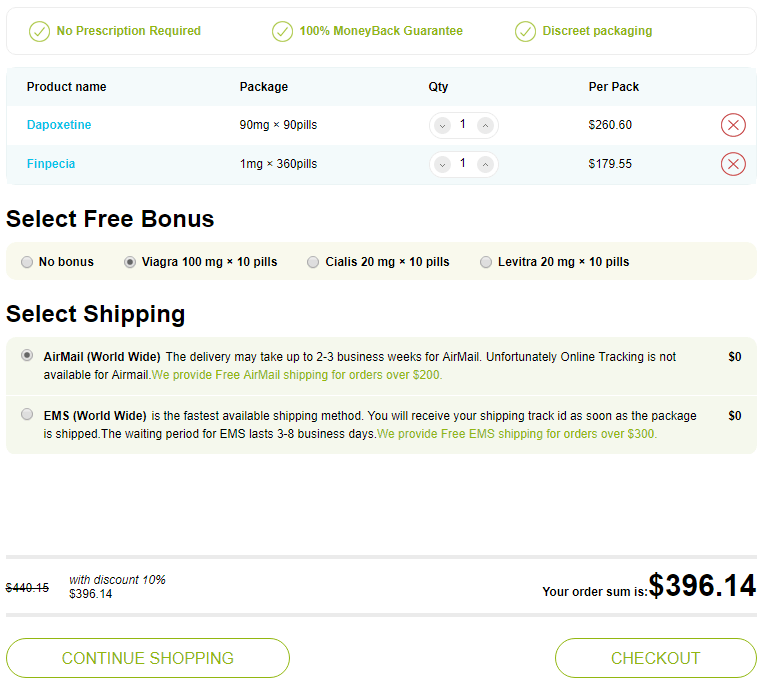
Task: Choose Cialis 20 mg bonus
Action: [x=313, y=262]
